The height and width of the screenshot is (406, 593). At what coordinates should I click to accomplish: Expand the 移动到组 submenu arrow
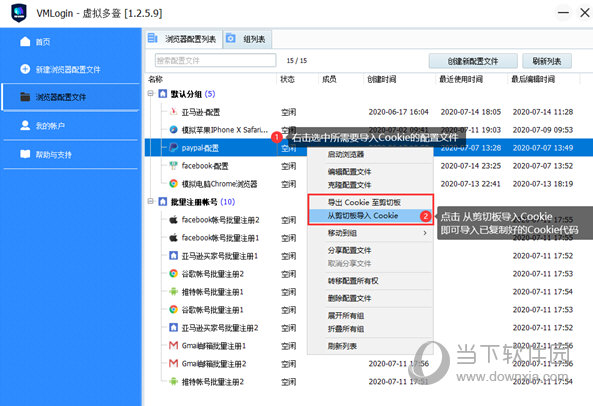pos(425,233)
